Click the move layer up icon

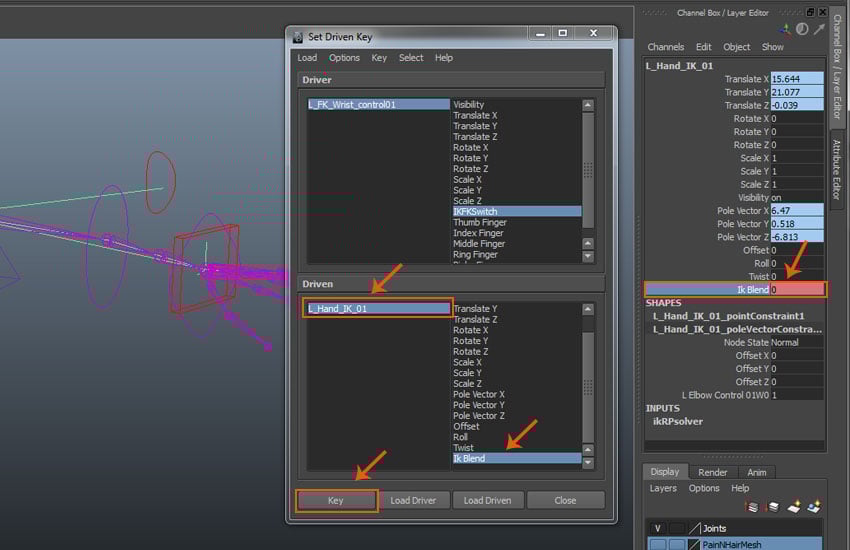[752, 507]
